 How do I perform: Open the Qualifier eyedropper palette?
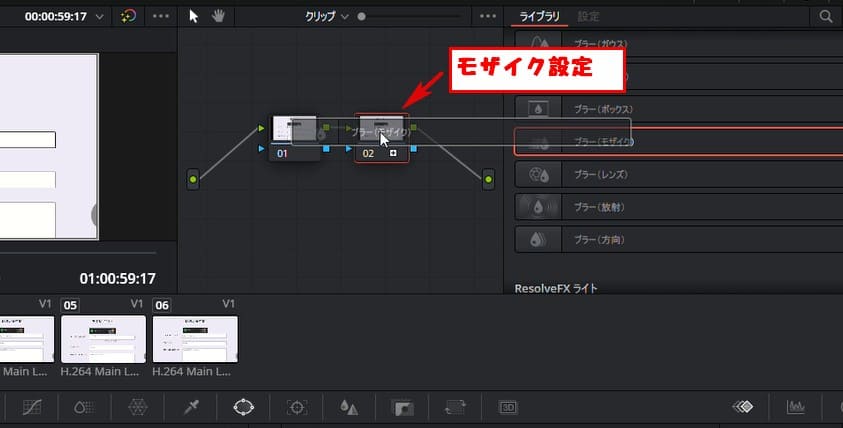tap(190, 407)
